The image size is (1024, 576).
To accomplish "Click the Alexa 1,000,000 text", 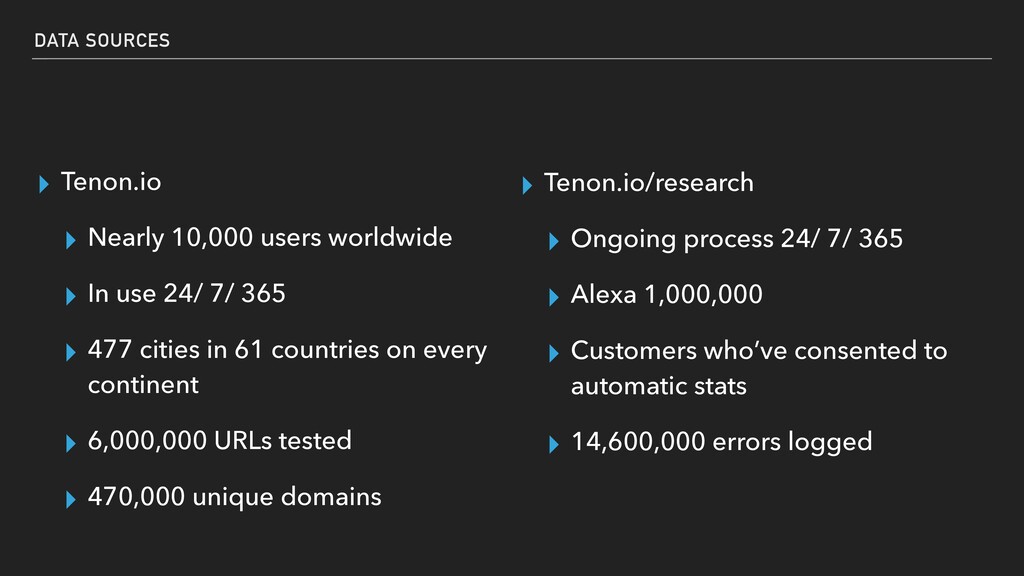I will [667, 295].
